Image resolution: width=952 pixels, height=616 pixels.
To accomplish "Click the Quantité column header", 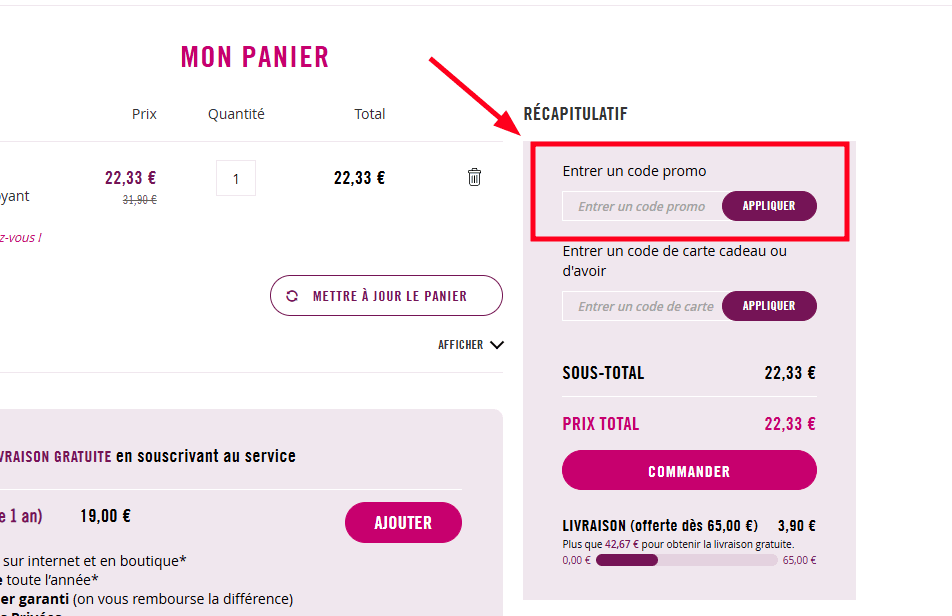I will click(x=236, y=114).
